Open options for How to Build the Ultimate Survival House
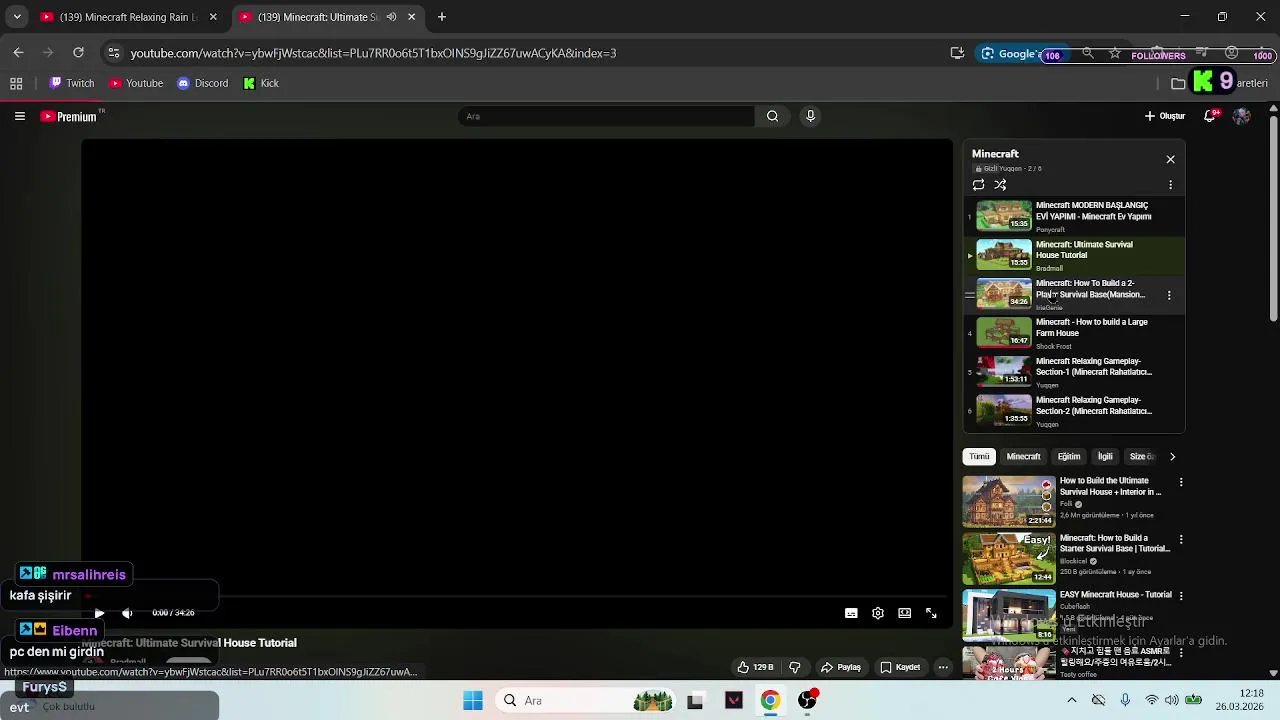1280x720 pixels. pyautogui.click(x=1181, y=482)
